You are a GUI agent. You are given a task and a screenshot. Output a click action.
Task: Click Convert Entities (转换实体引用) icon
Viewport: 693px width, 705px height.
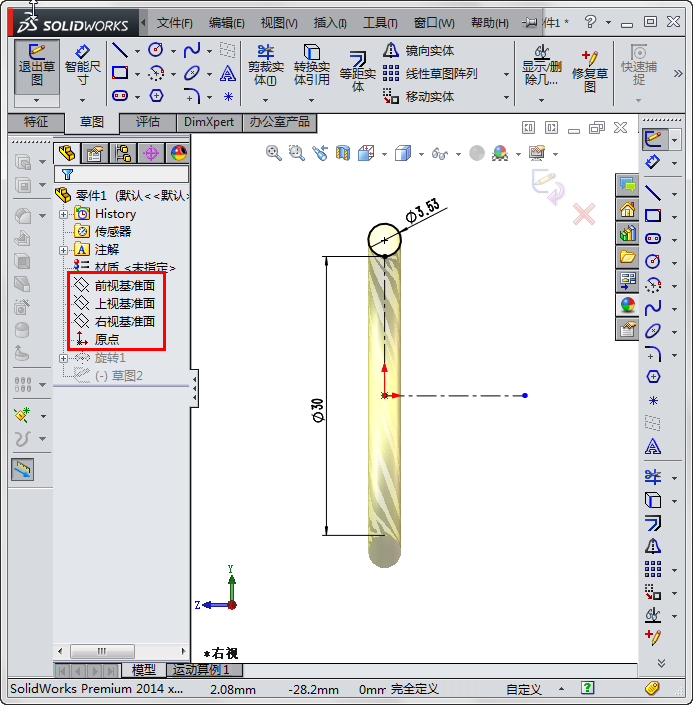point(312,66)
